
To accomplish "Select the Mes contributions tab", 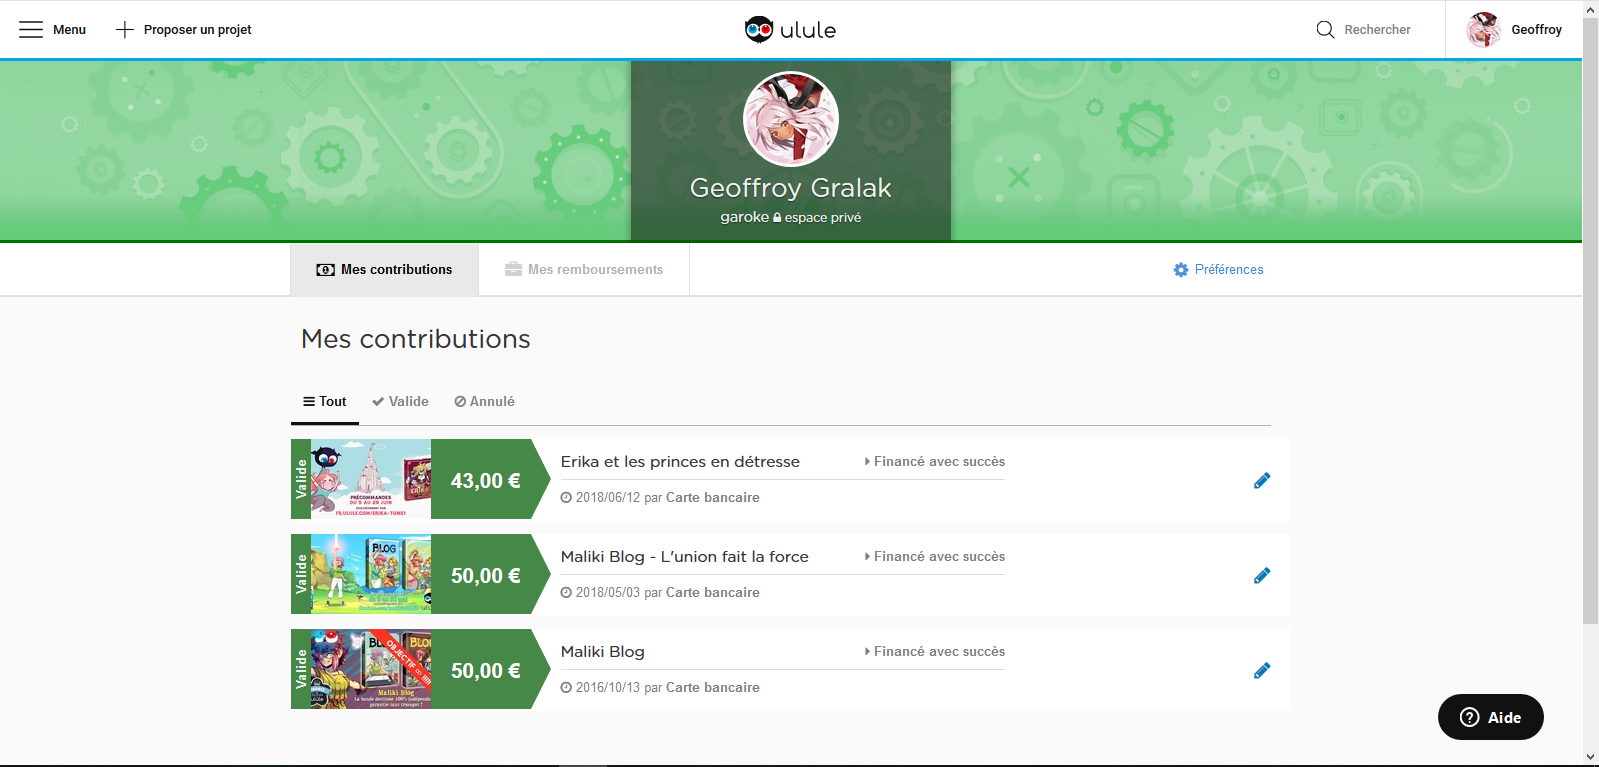I will tap(384, 270).
